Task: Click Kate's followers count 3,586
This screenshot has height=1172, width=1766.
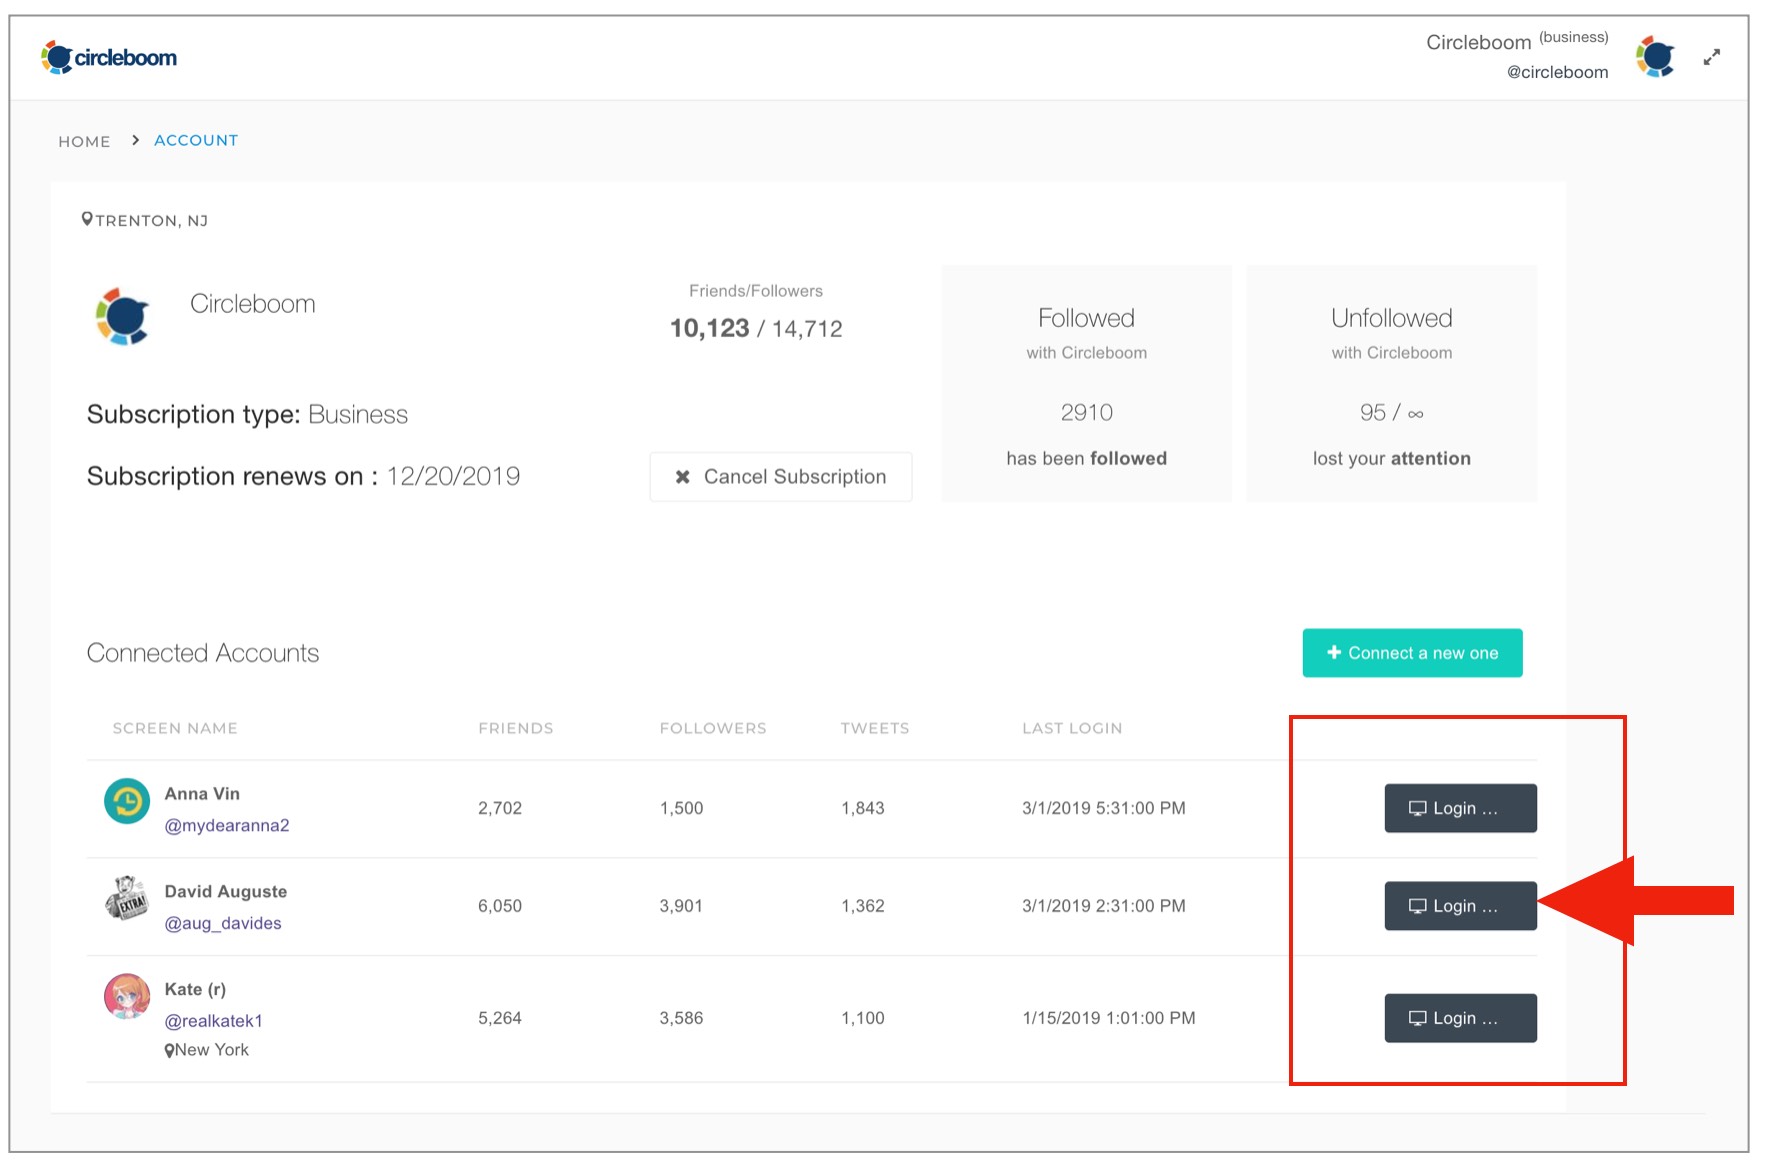Action: pyautogui.click(x=681, y=1018)
